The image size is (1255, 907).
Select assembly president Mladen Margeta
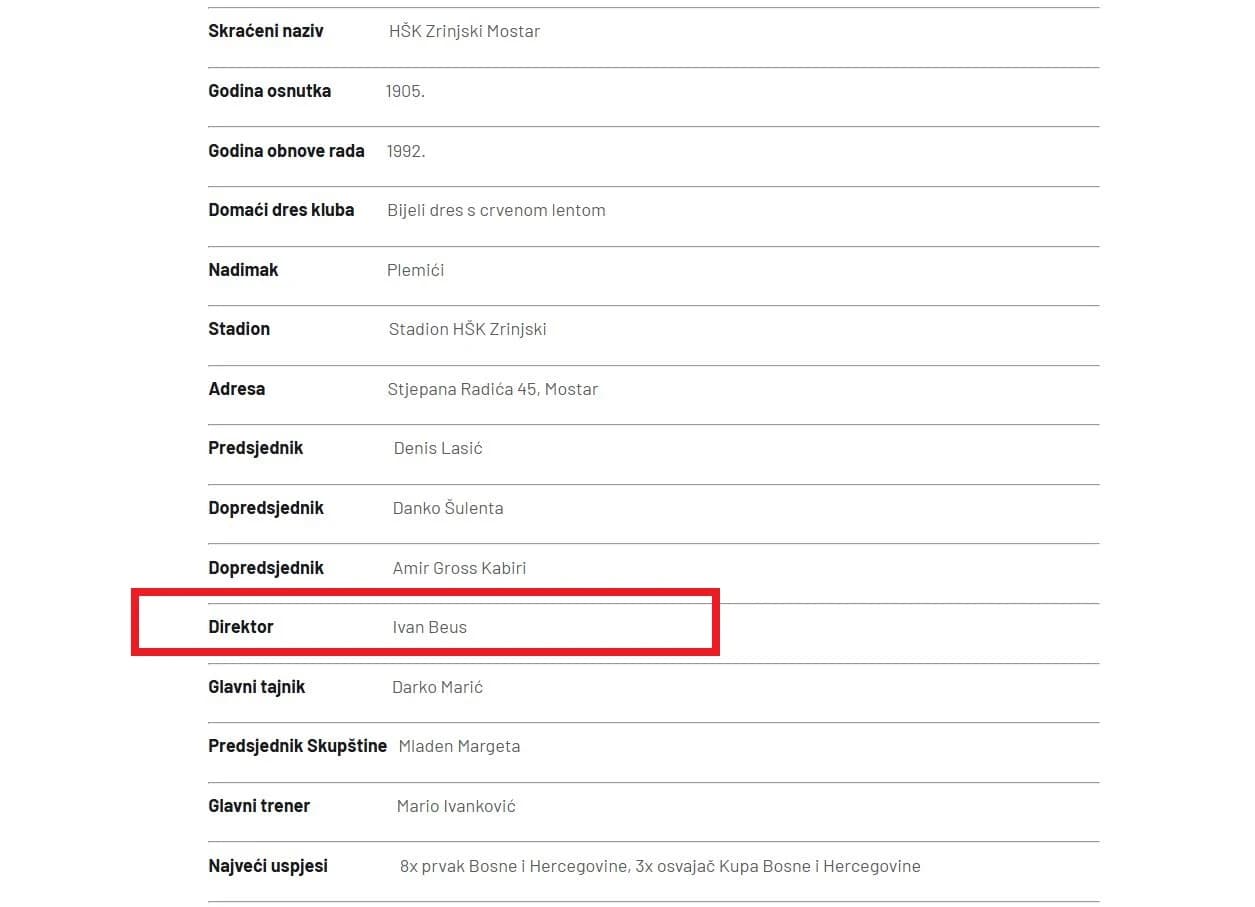pos(459,746)
